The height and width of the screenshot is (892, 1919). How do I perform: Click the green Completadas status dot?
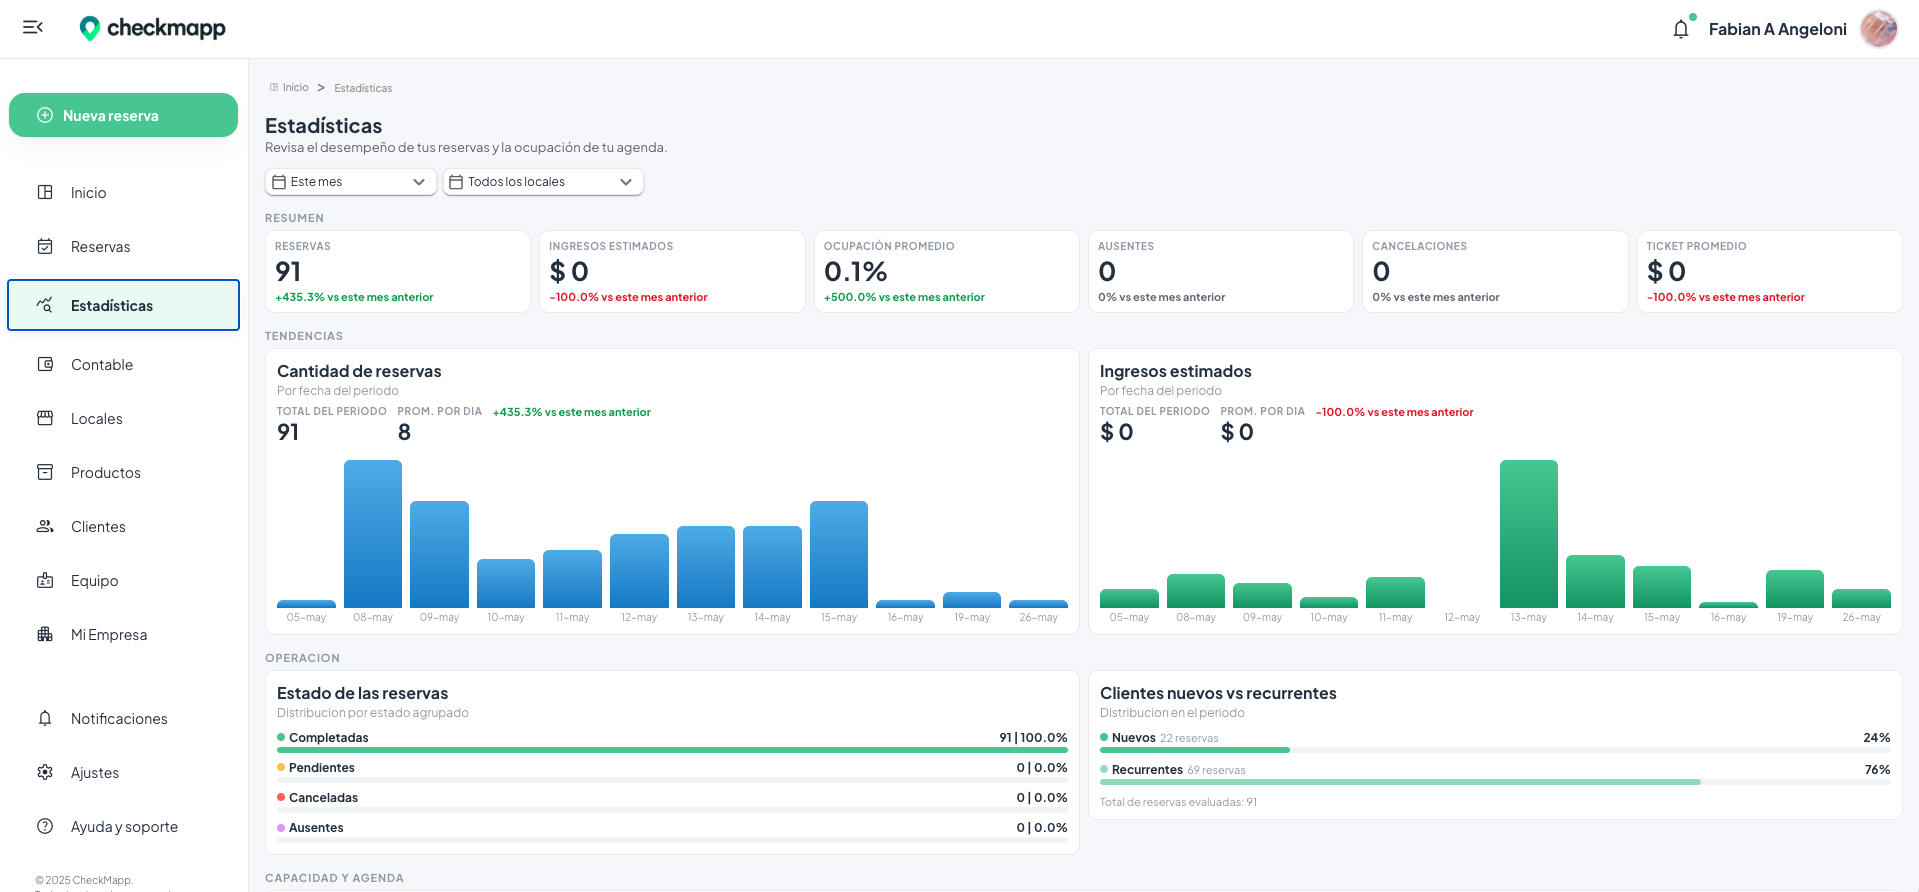(281, 737)
